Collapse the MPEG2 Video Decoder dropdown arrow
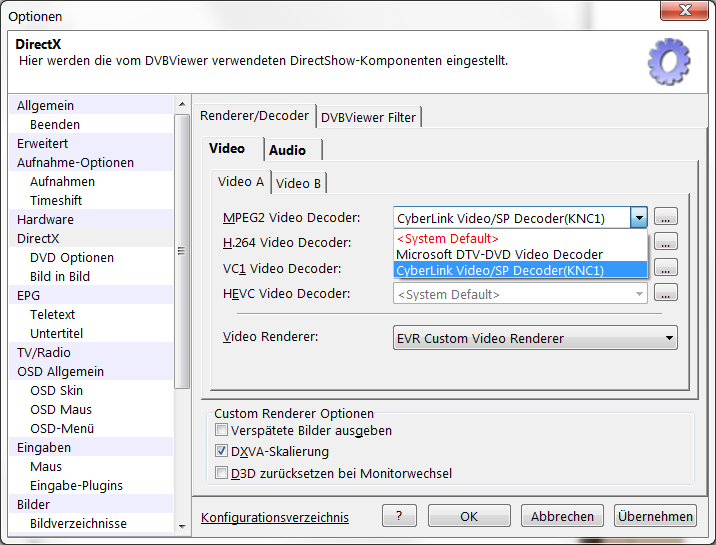Screen dimensions: 716x545 click(639, 217)
